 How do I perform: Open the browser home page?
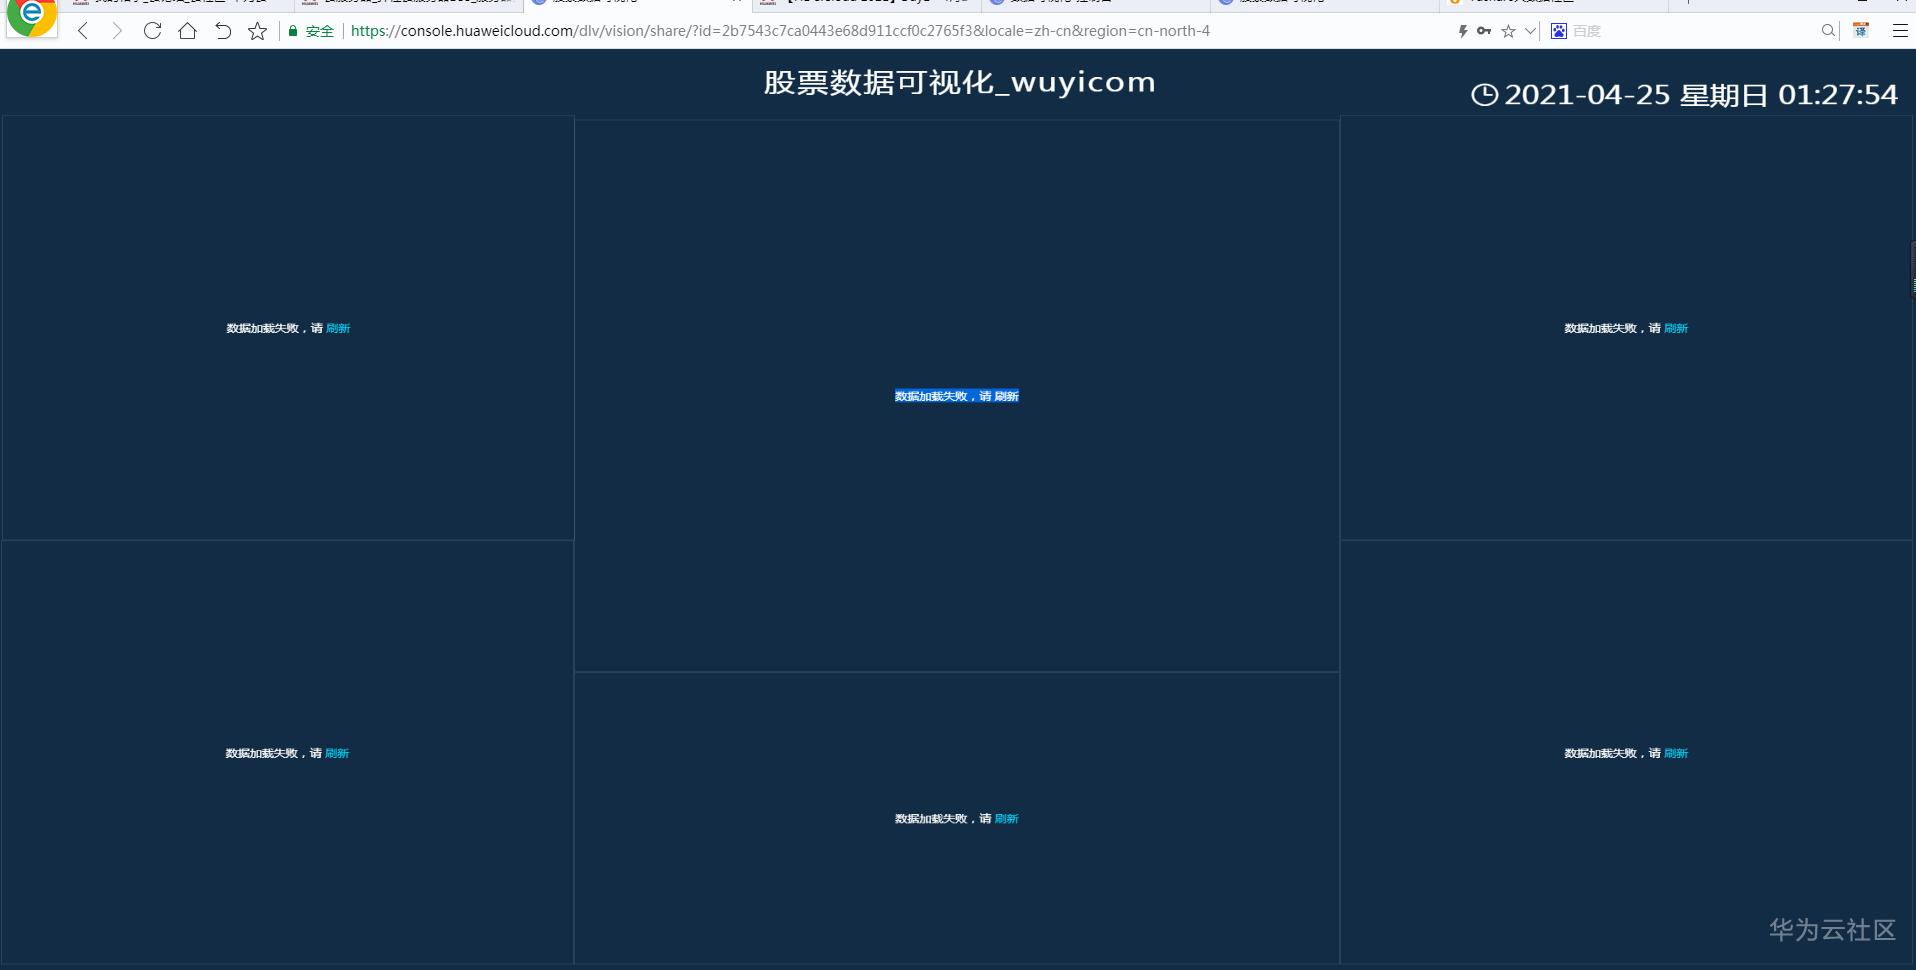pyautogui.click(x=187, y=31)
